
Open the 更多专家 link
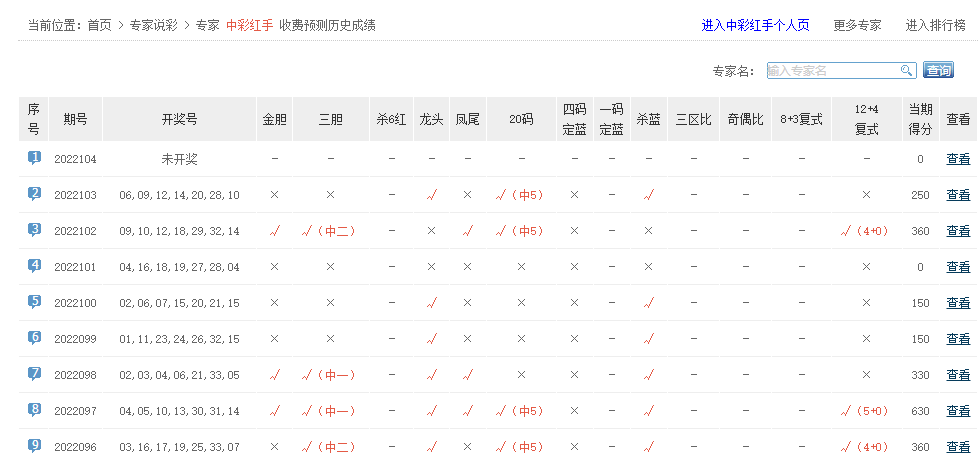(857, 25)
